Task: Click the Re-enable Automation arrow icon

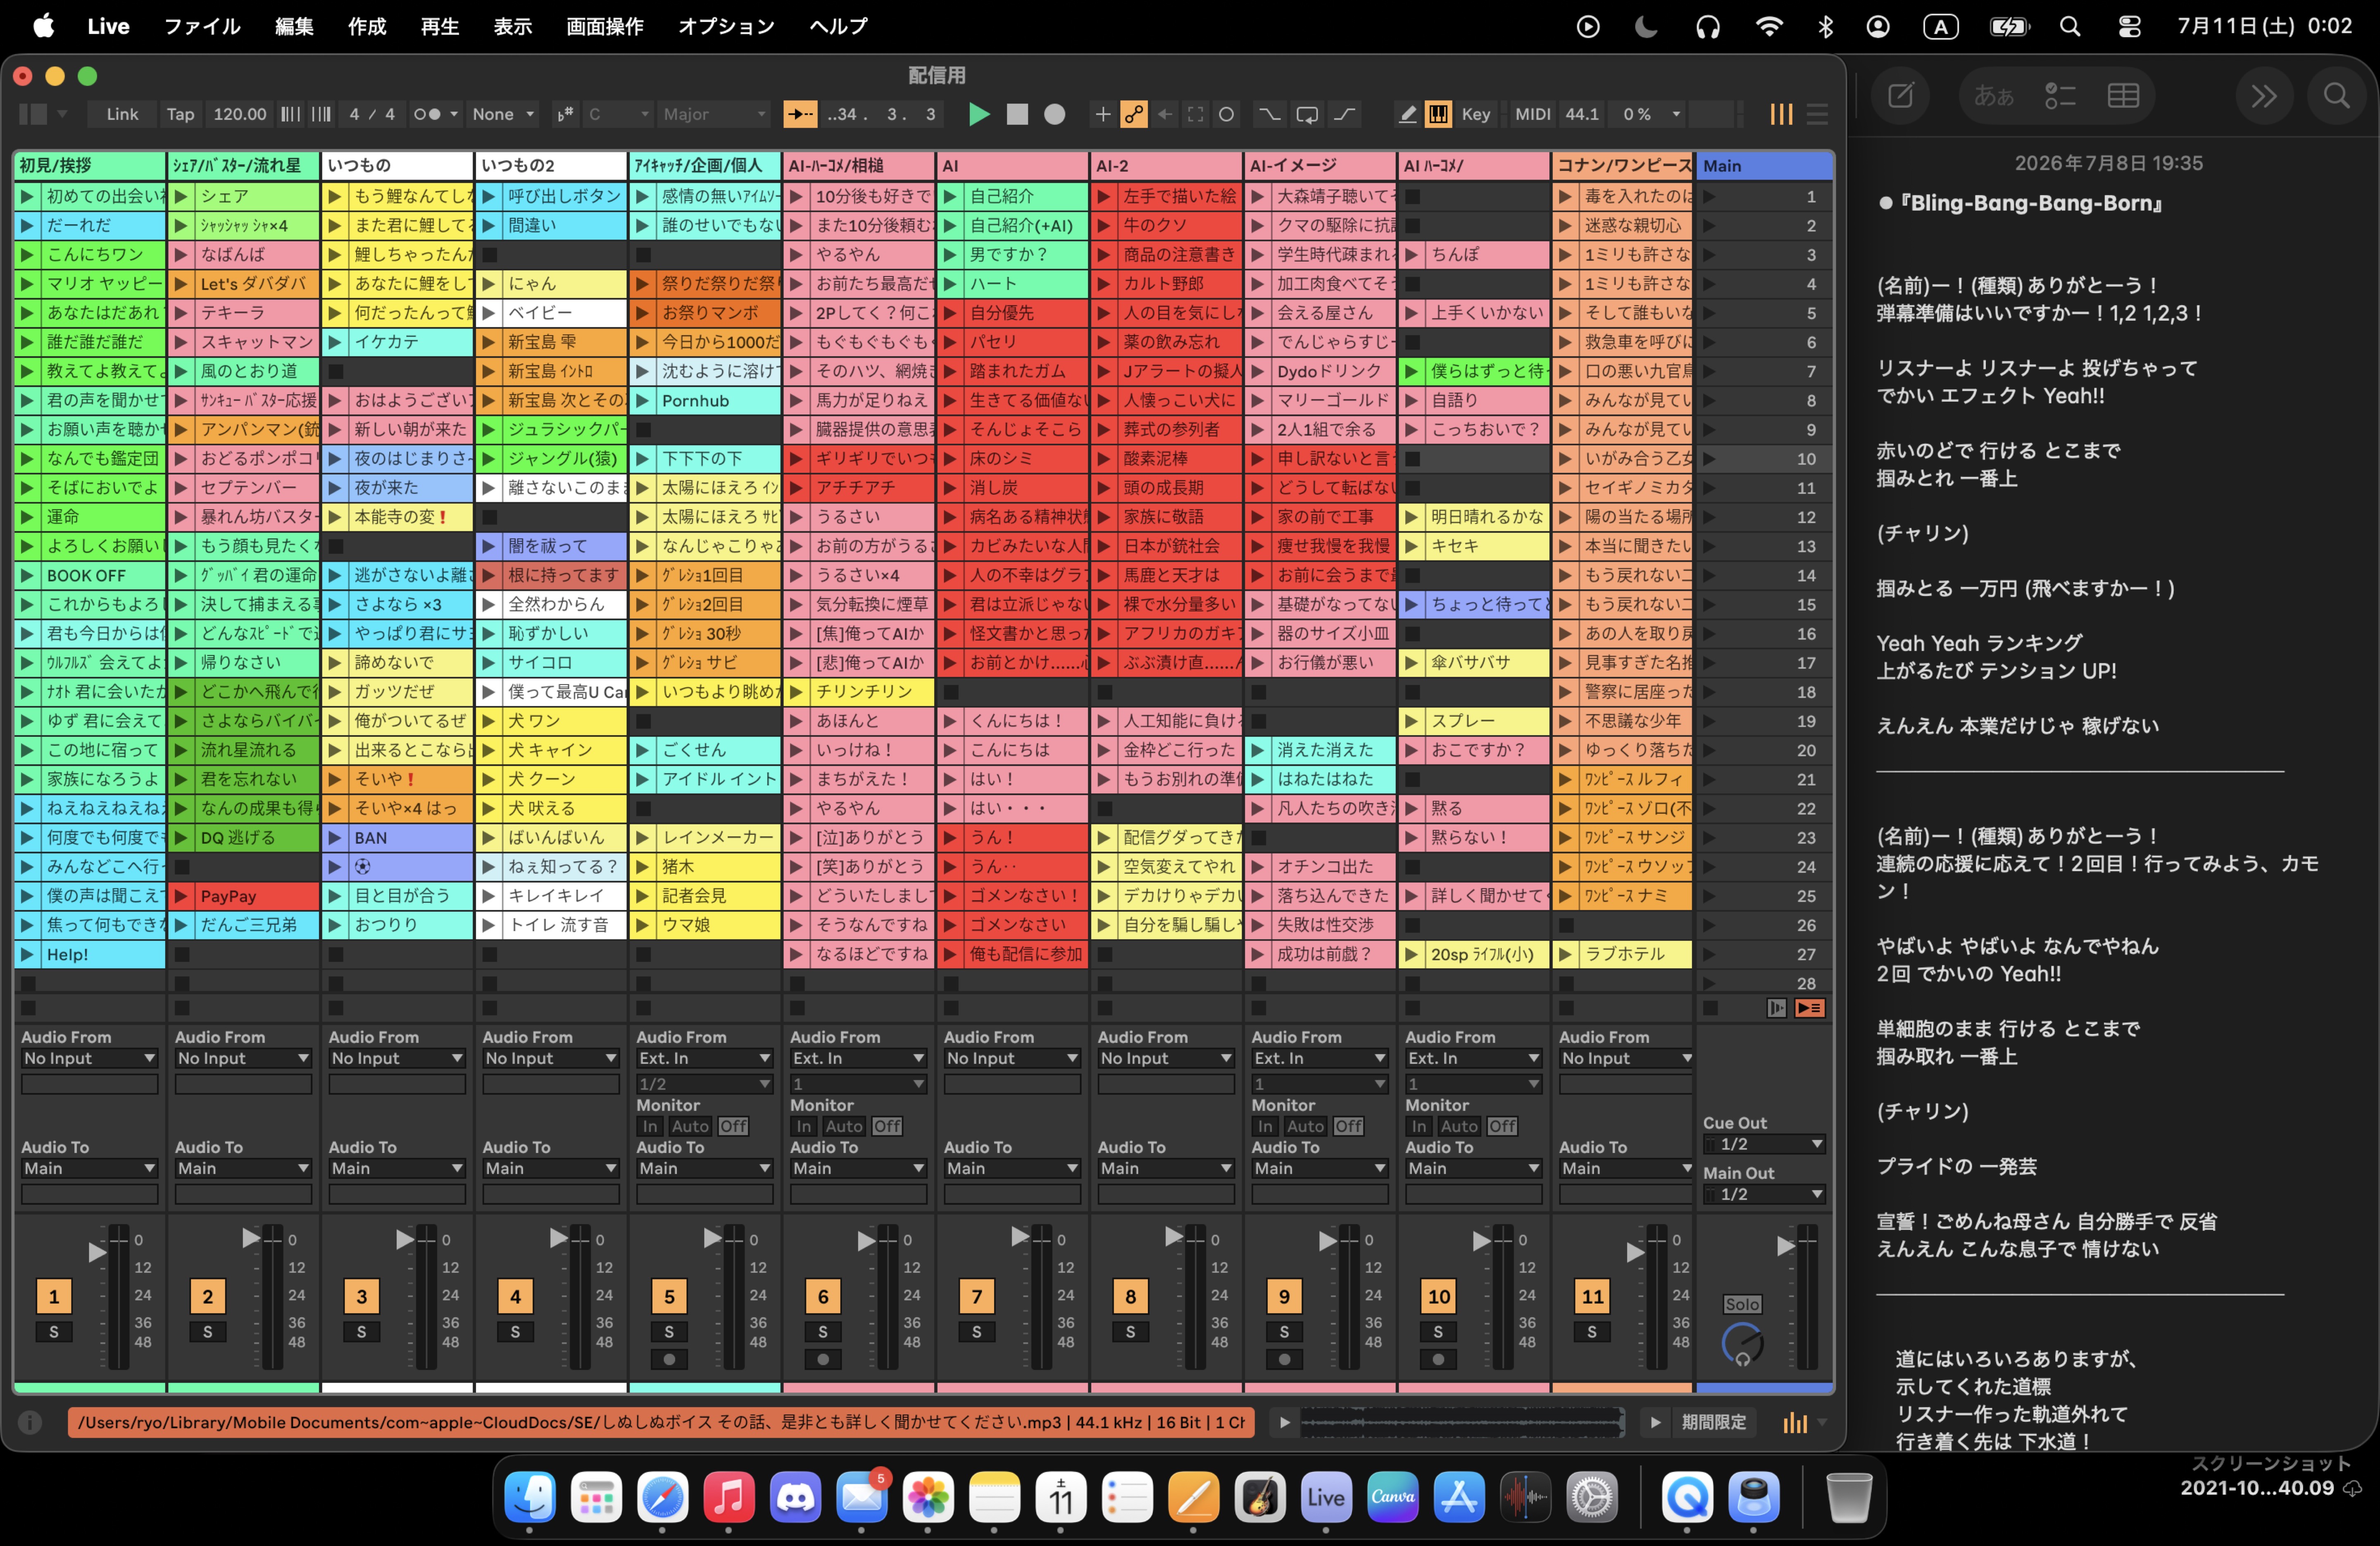Action: pos(1165,114)
